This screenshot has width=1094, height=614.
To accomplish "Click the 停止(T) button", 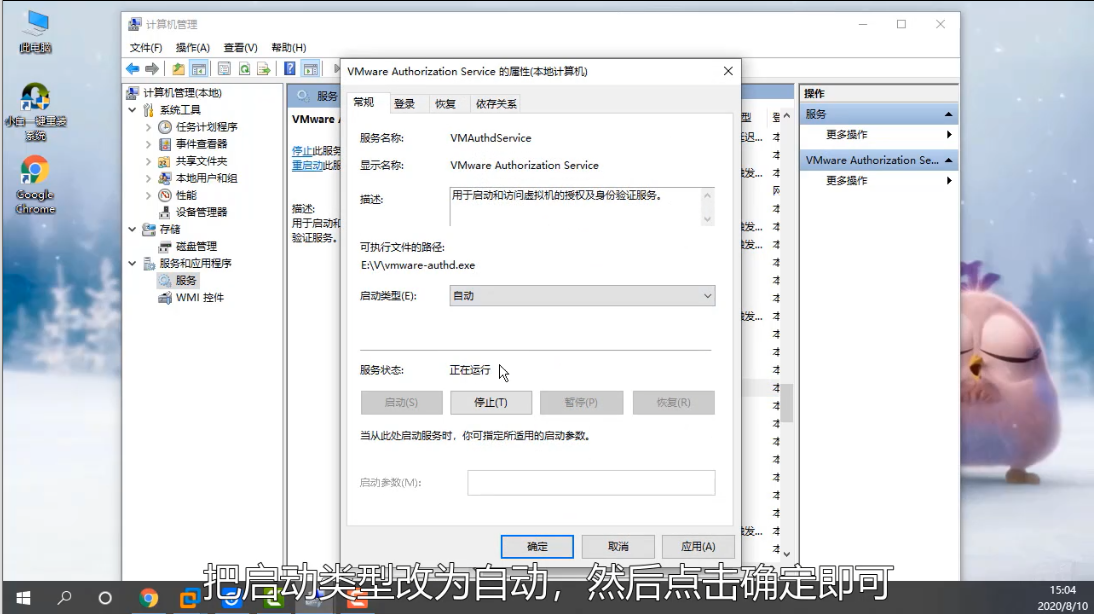I will click(491, 403).
